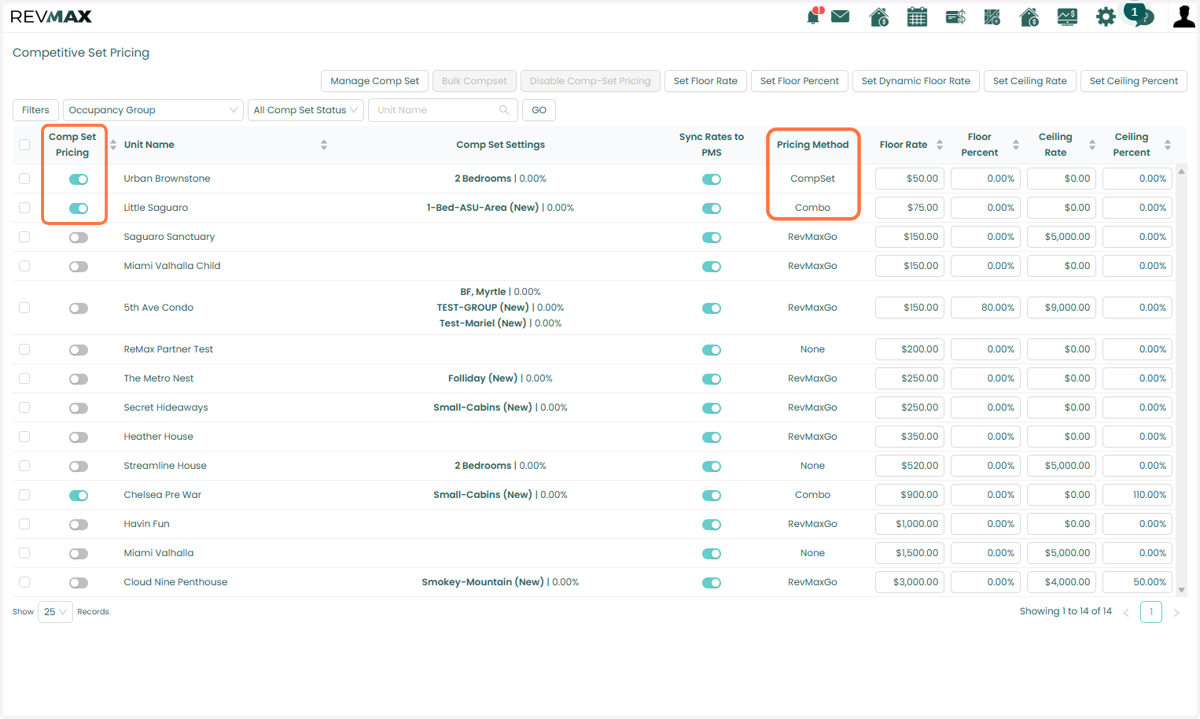Select page 1 in pagination
Viewport: 1200px width, 719px height.
(1151, 612)
